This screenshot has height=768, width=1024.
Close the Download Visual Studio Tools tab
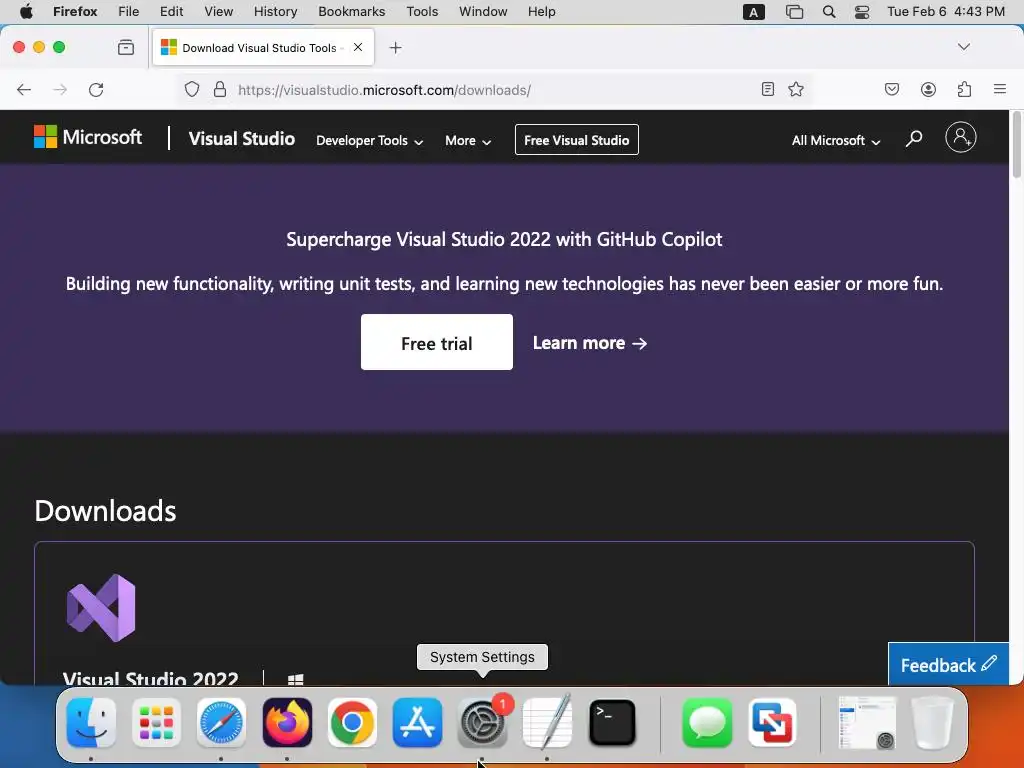coord(358,47)
